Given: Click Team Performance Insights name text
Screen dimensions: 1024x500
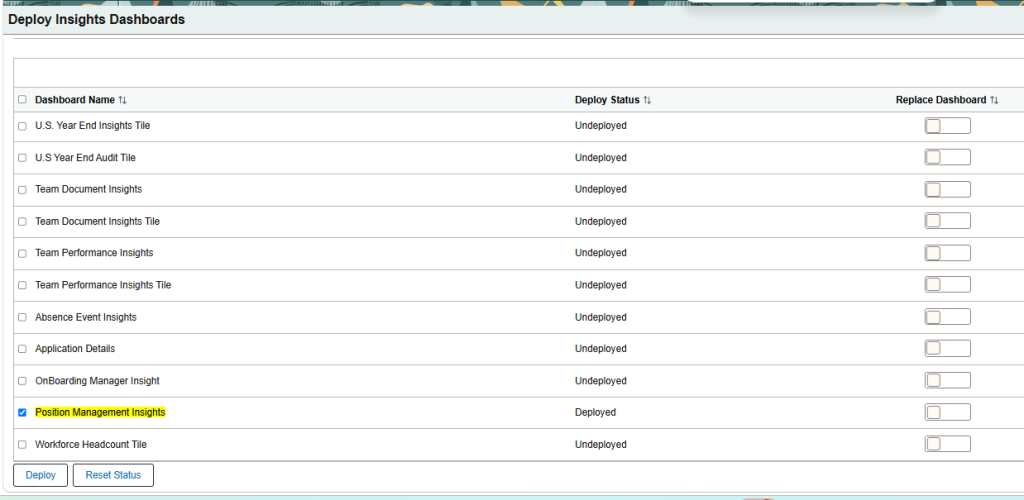Looking at the screenshot, I should click(x=94, y=253).
